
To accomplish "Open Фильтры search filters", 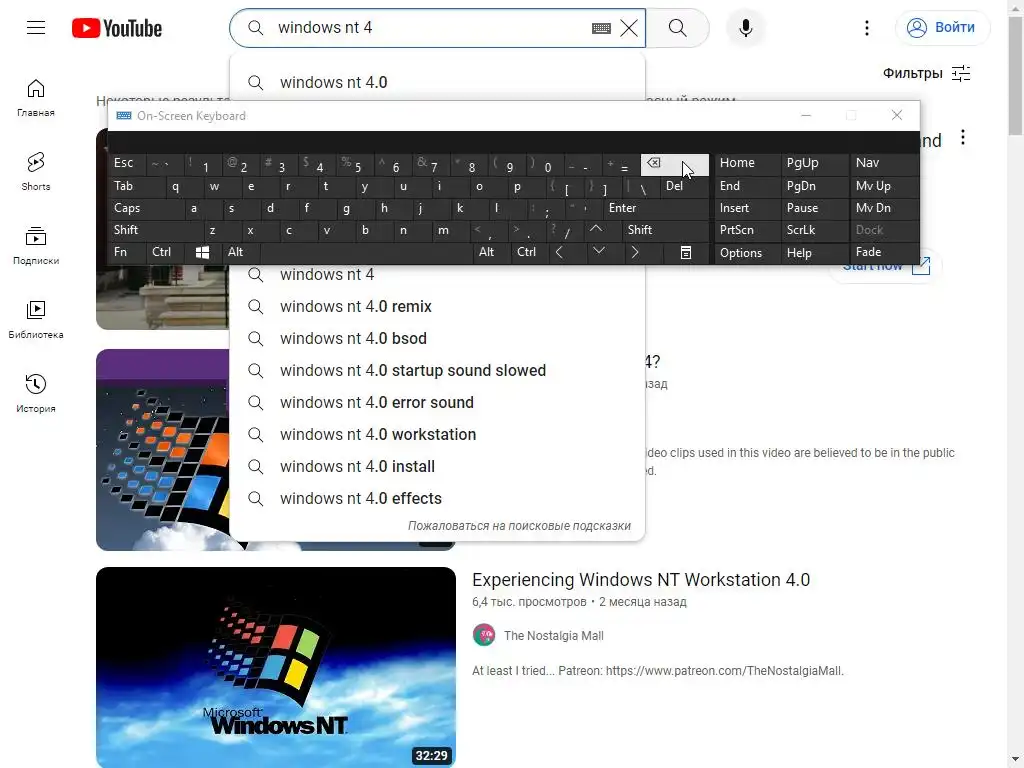I will coord(927,73).
